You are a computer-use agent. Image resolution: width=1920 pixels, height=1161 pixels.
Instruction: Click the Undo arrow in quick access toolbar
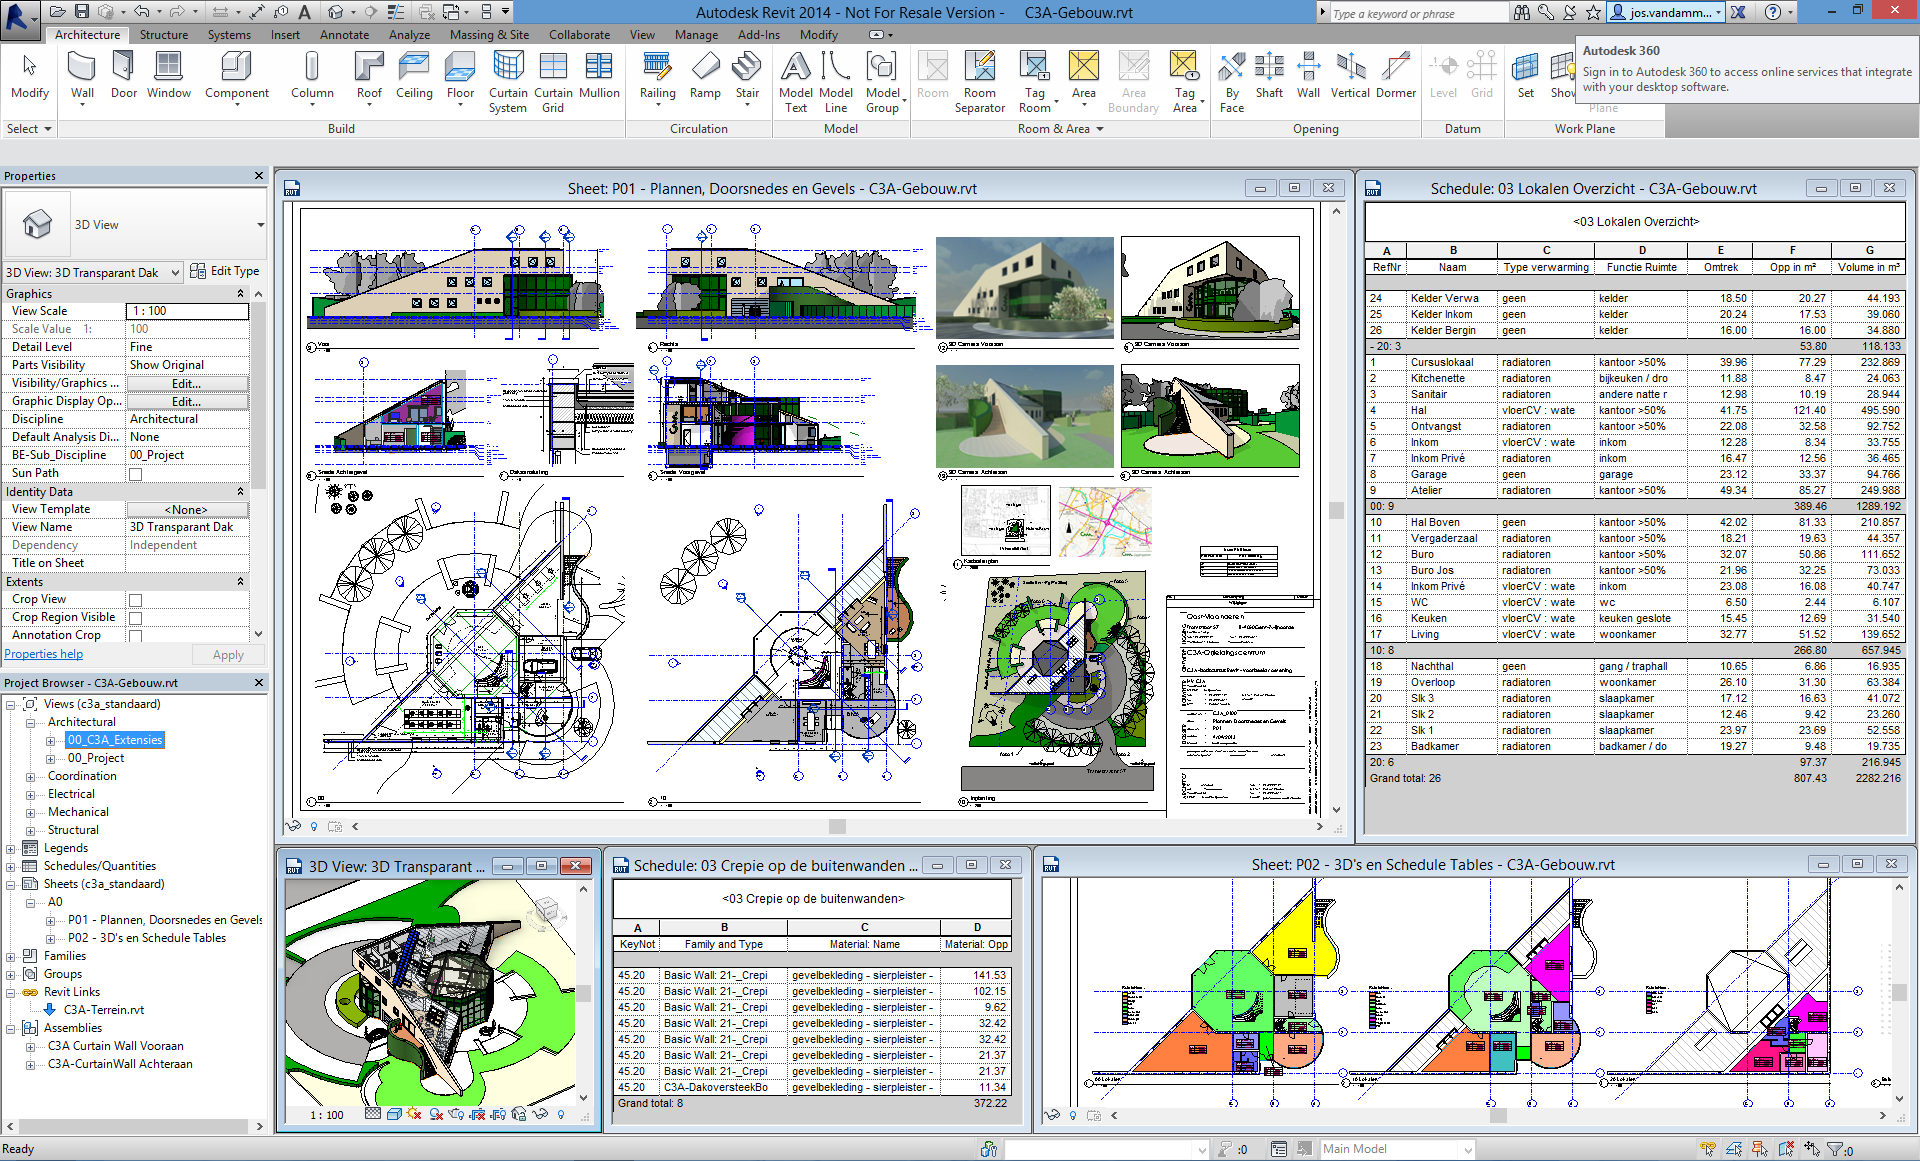[141, 12]
